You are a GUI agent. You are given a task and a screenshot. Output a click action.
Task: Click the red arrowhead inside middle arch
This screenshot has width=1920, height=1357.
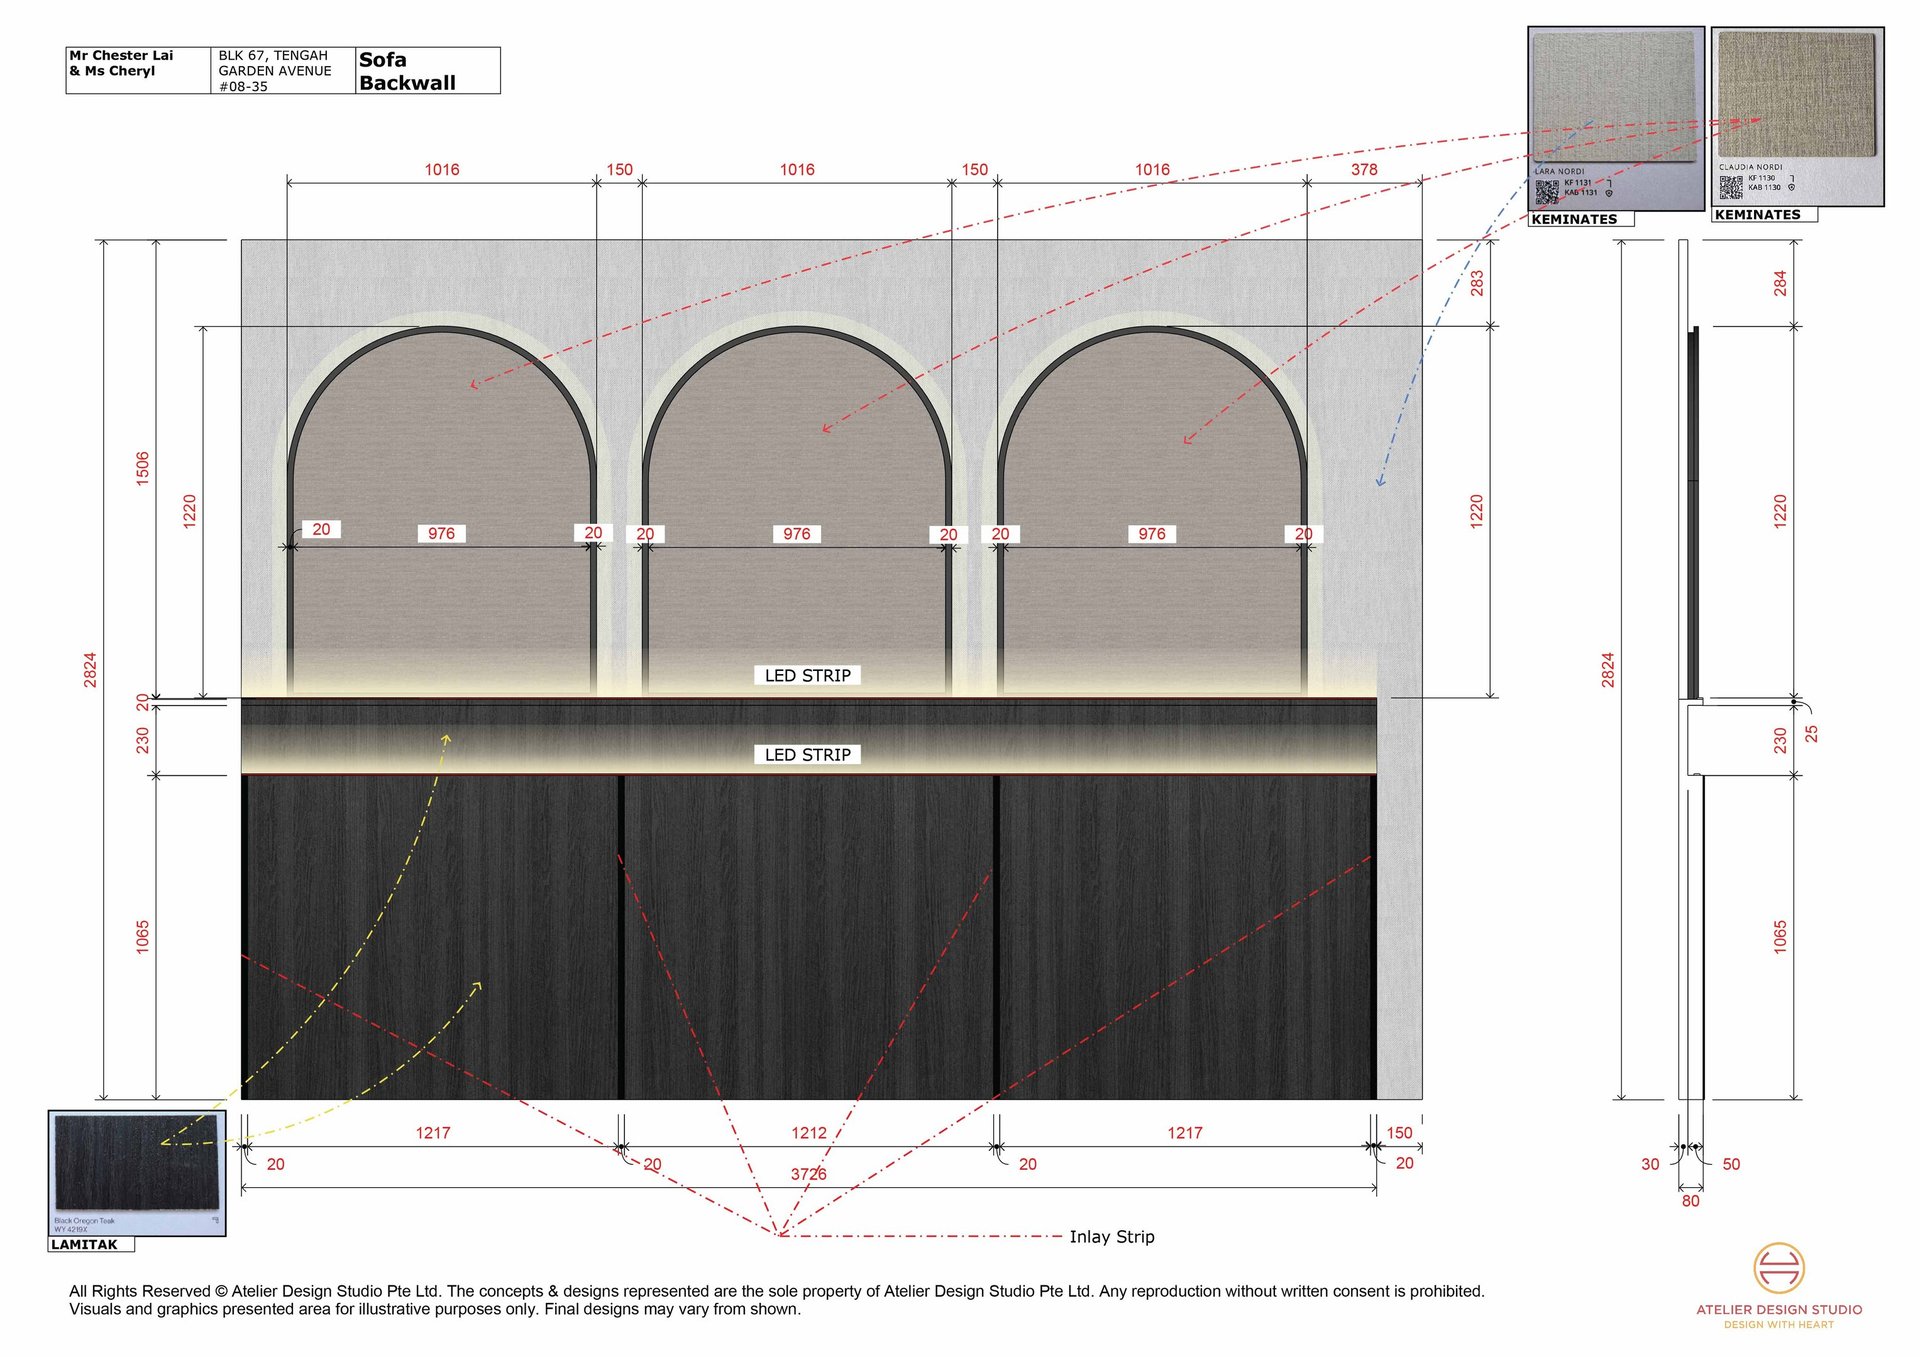(826, 429)
